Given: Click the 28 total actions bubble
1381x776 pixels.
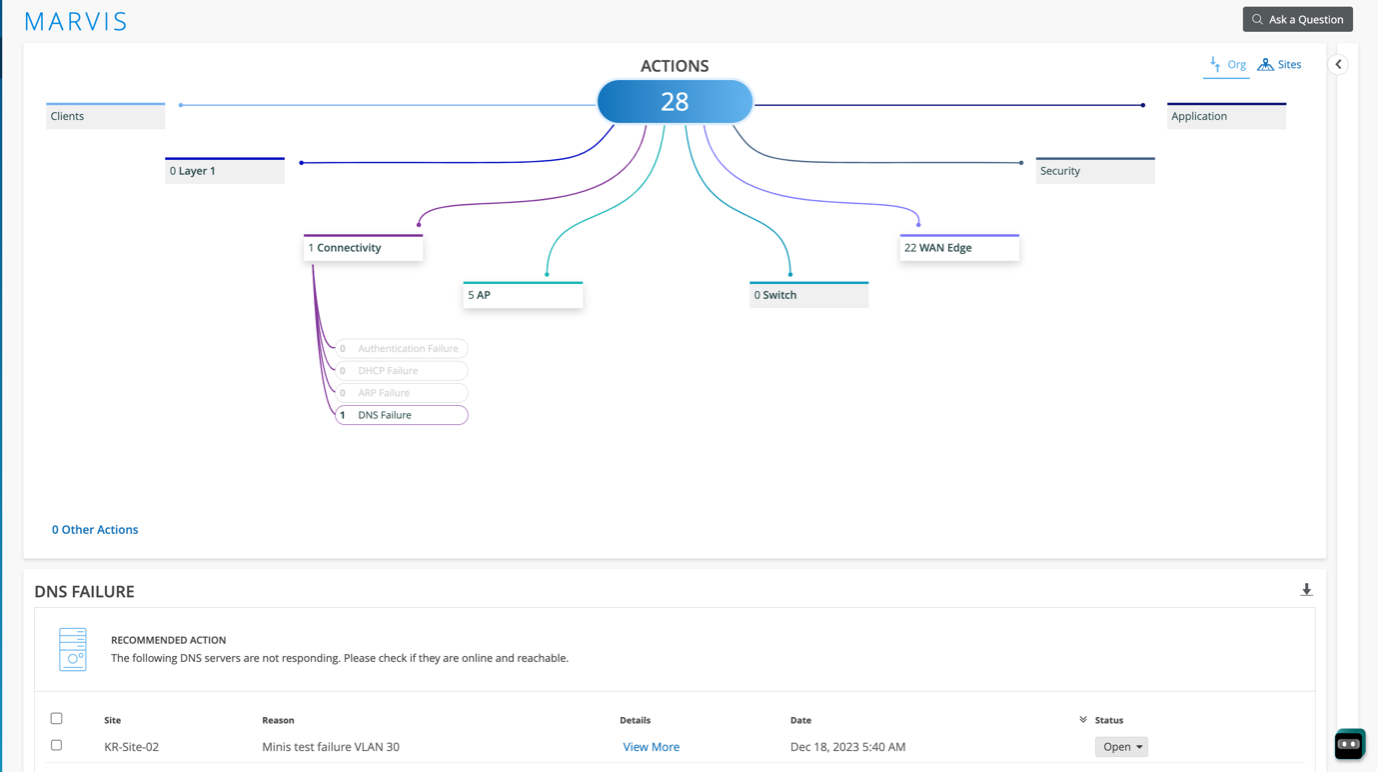Looking at the screenshot, I should click(x=675, y=102).
